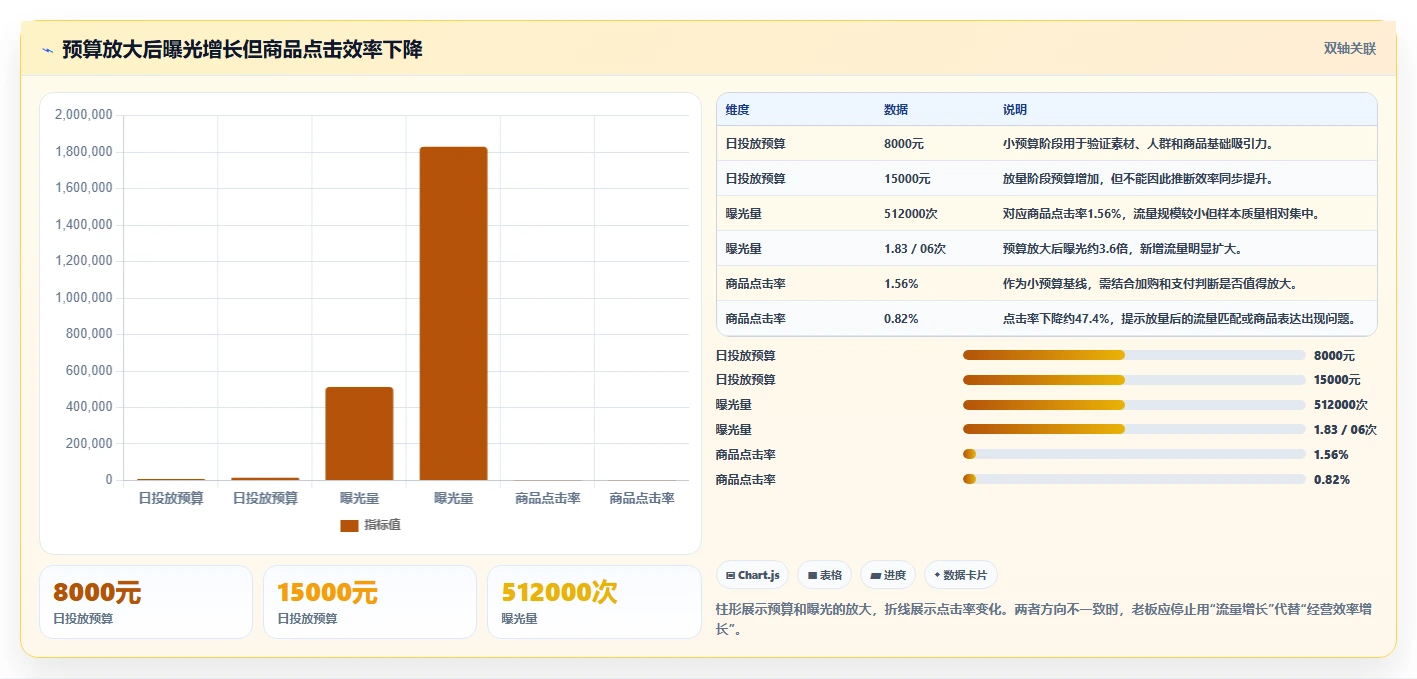Screen dimensions: 1417x679
Task: Click the 1.83 / 06次 table cell
Action: point(915,249)
